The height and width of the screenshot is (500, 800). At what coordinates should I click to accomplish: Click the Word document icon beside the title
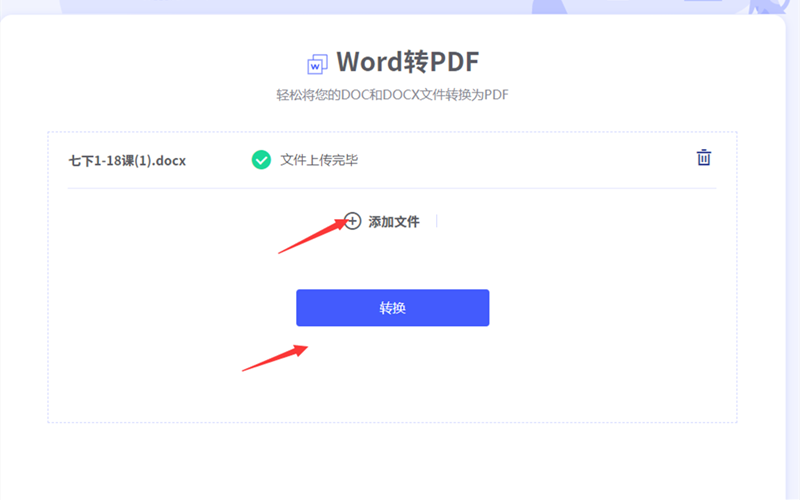pos(317,63)
